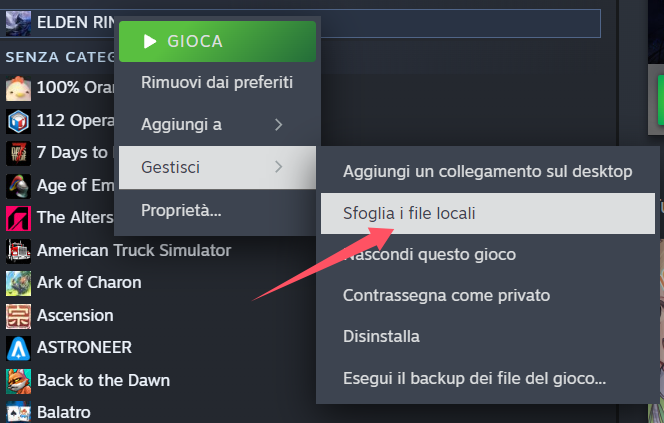Image resolution: width=664 pixels, height=423 pixels.
Task: Click the ELDEN RING game icon
Action: coord(18,23)
